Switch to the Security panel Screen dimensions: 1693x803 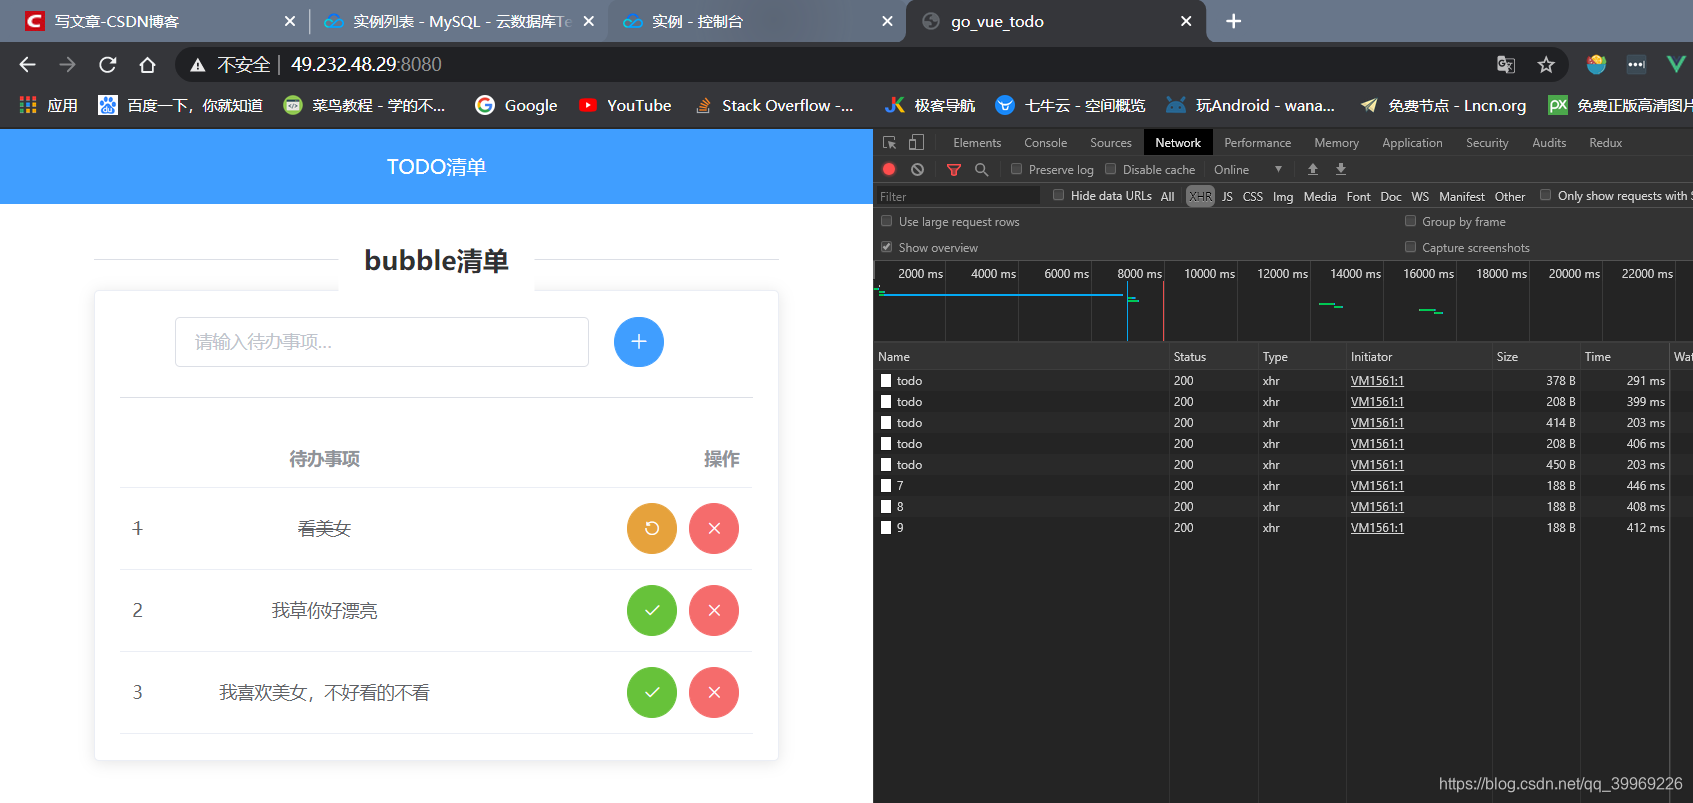point(1487,143)
